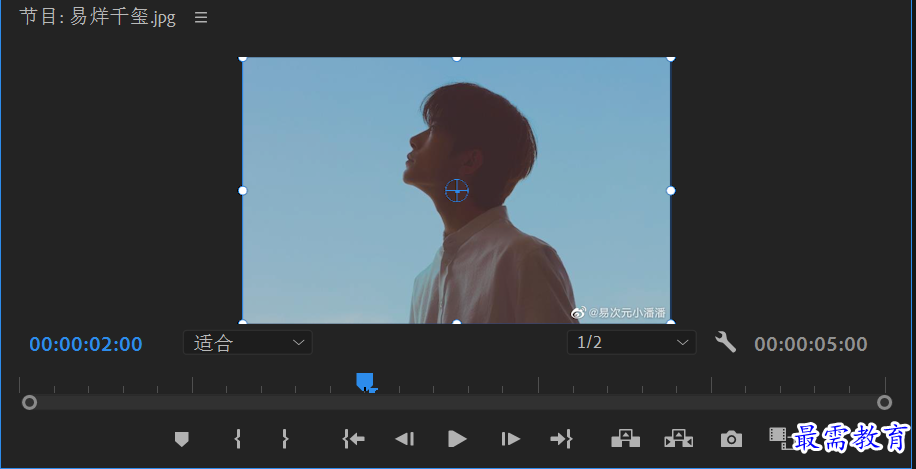Go to Out point
This screenshot has width=916, height=469.
[x=561, y=439]
